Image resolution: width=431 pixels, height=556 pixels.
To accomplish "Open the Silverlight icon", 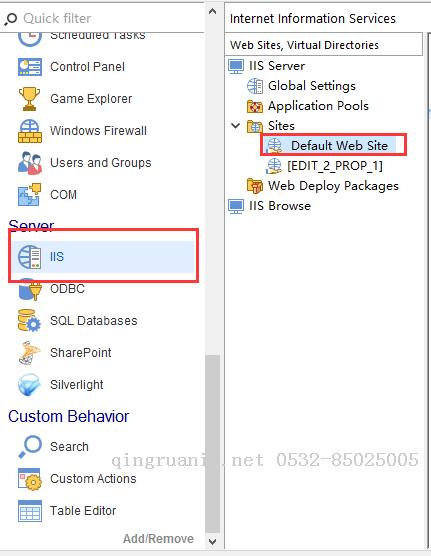I will 28,385.
